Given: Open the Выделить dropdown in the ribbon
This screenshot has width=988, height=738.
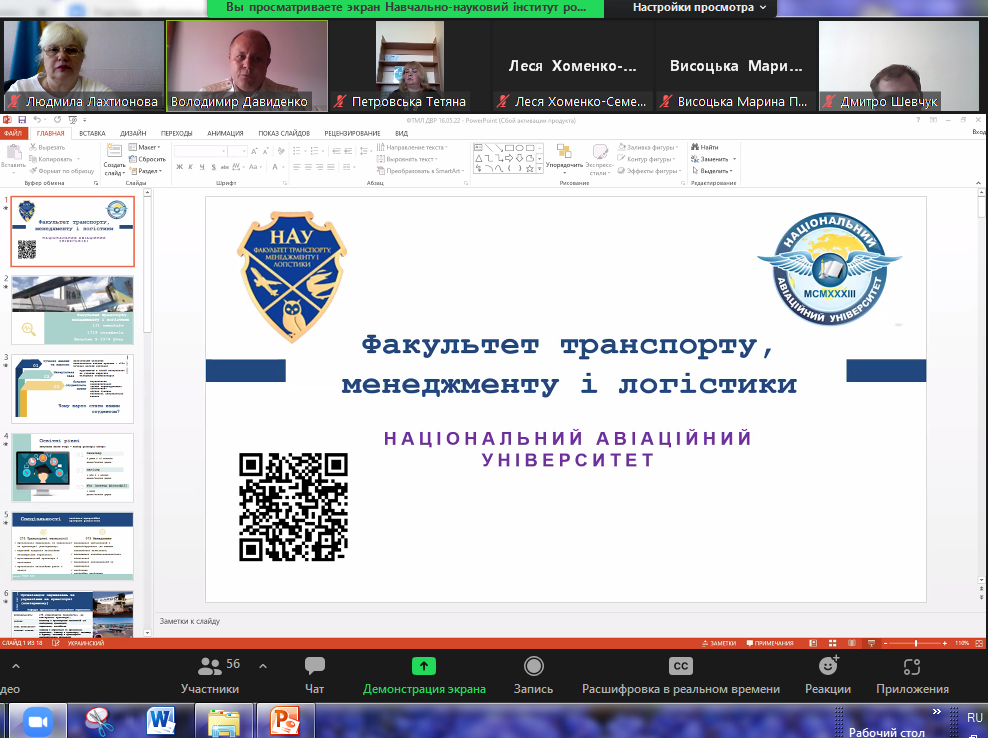Looking at the screenshot, I should point(714,171).
